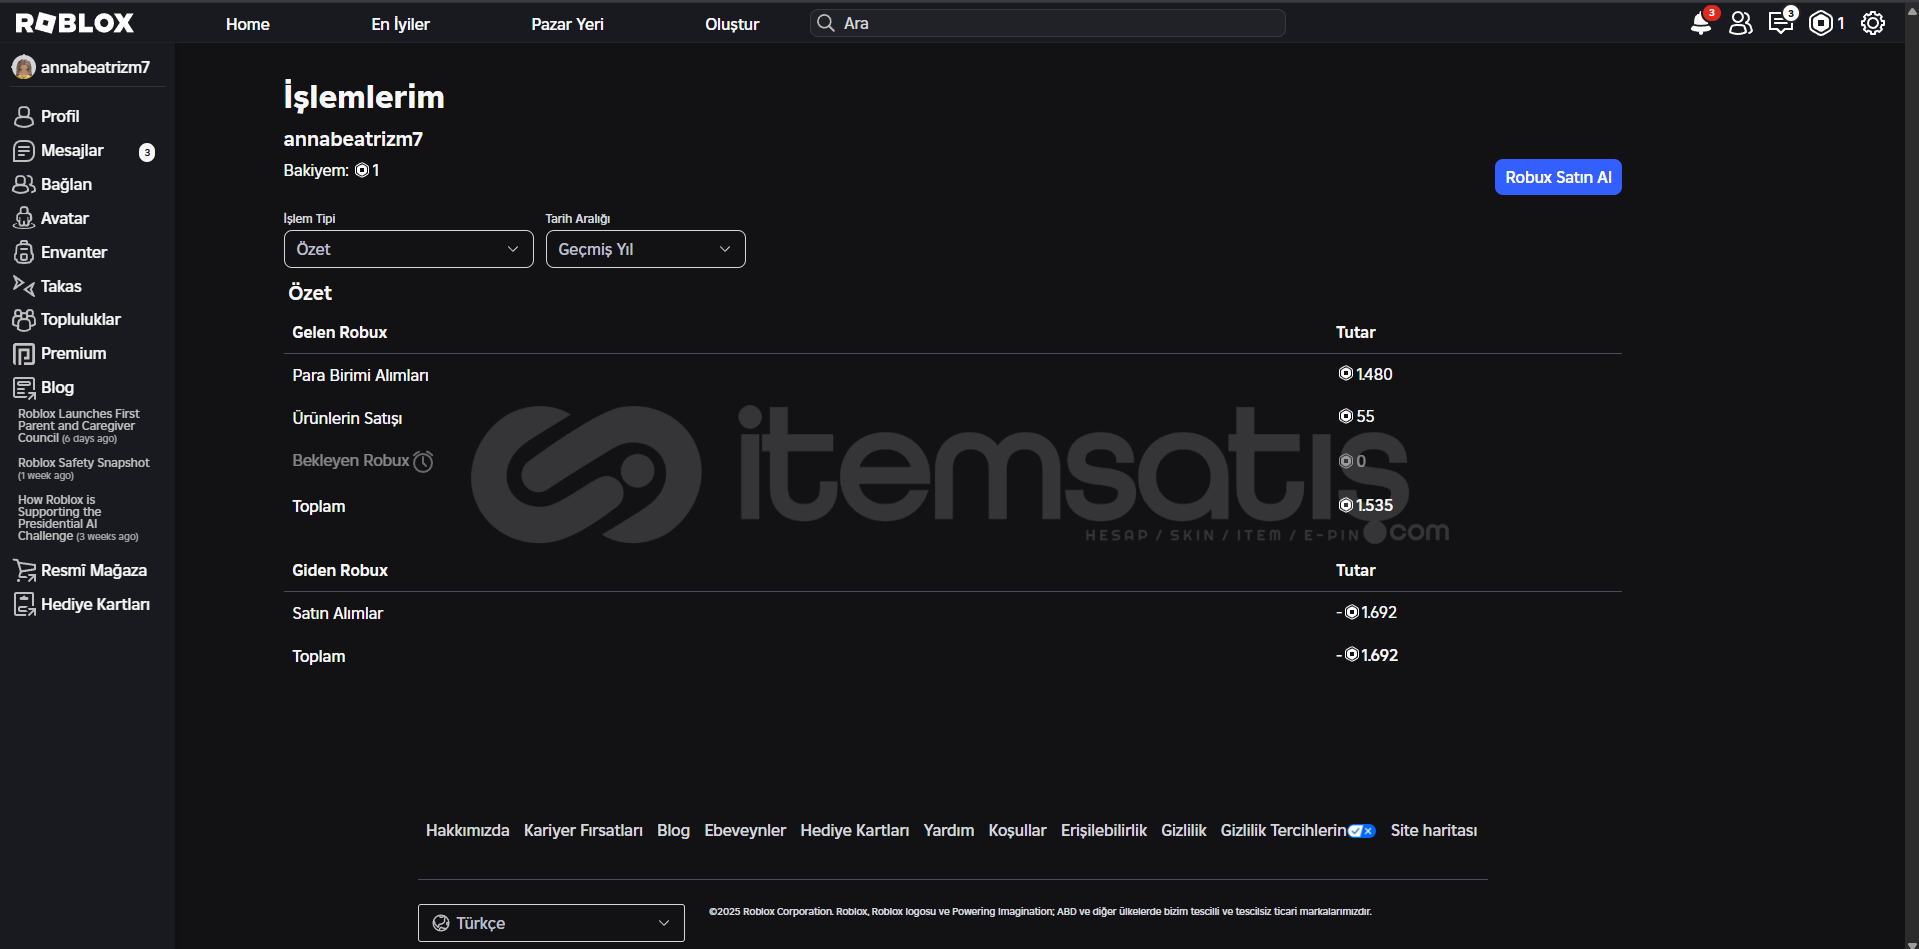Toggle the Gizlilik Tercihlerin privacy switch
Viewport: 1919px width, 949px height.
point(1361,831)
